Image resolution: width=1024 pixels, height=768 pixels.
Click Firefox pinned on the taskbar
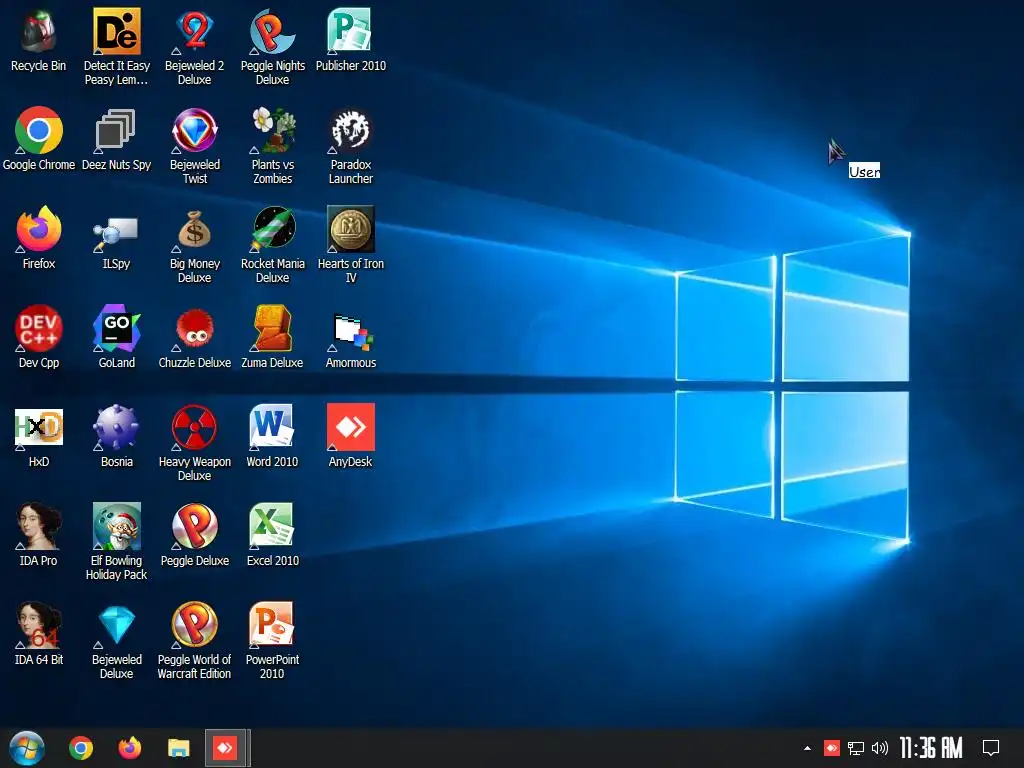[129, 748]
